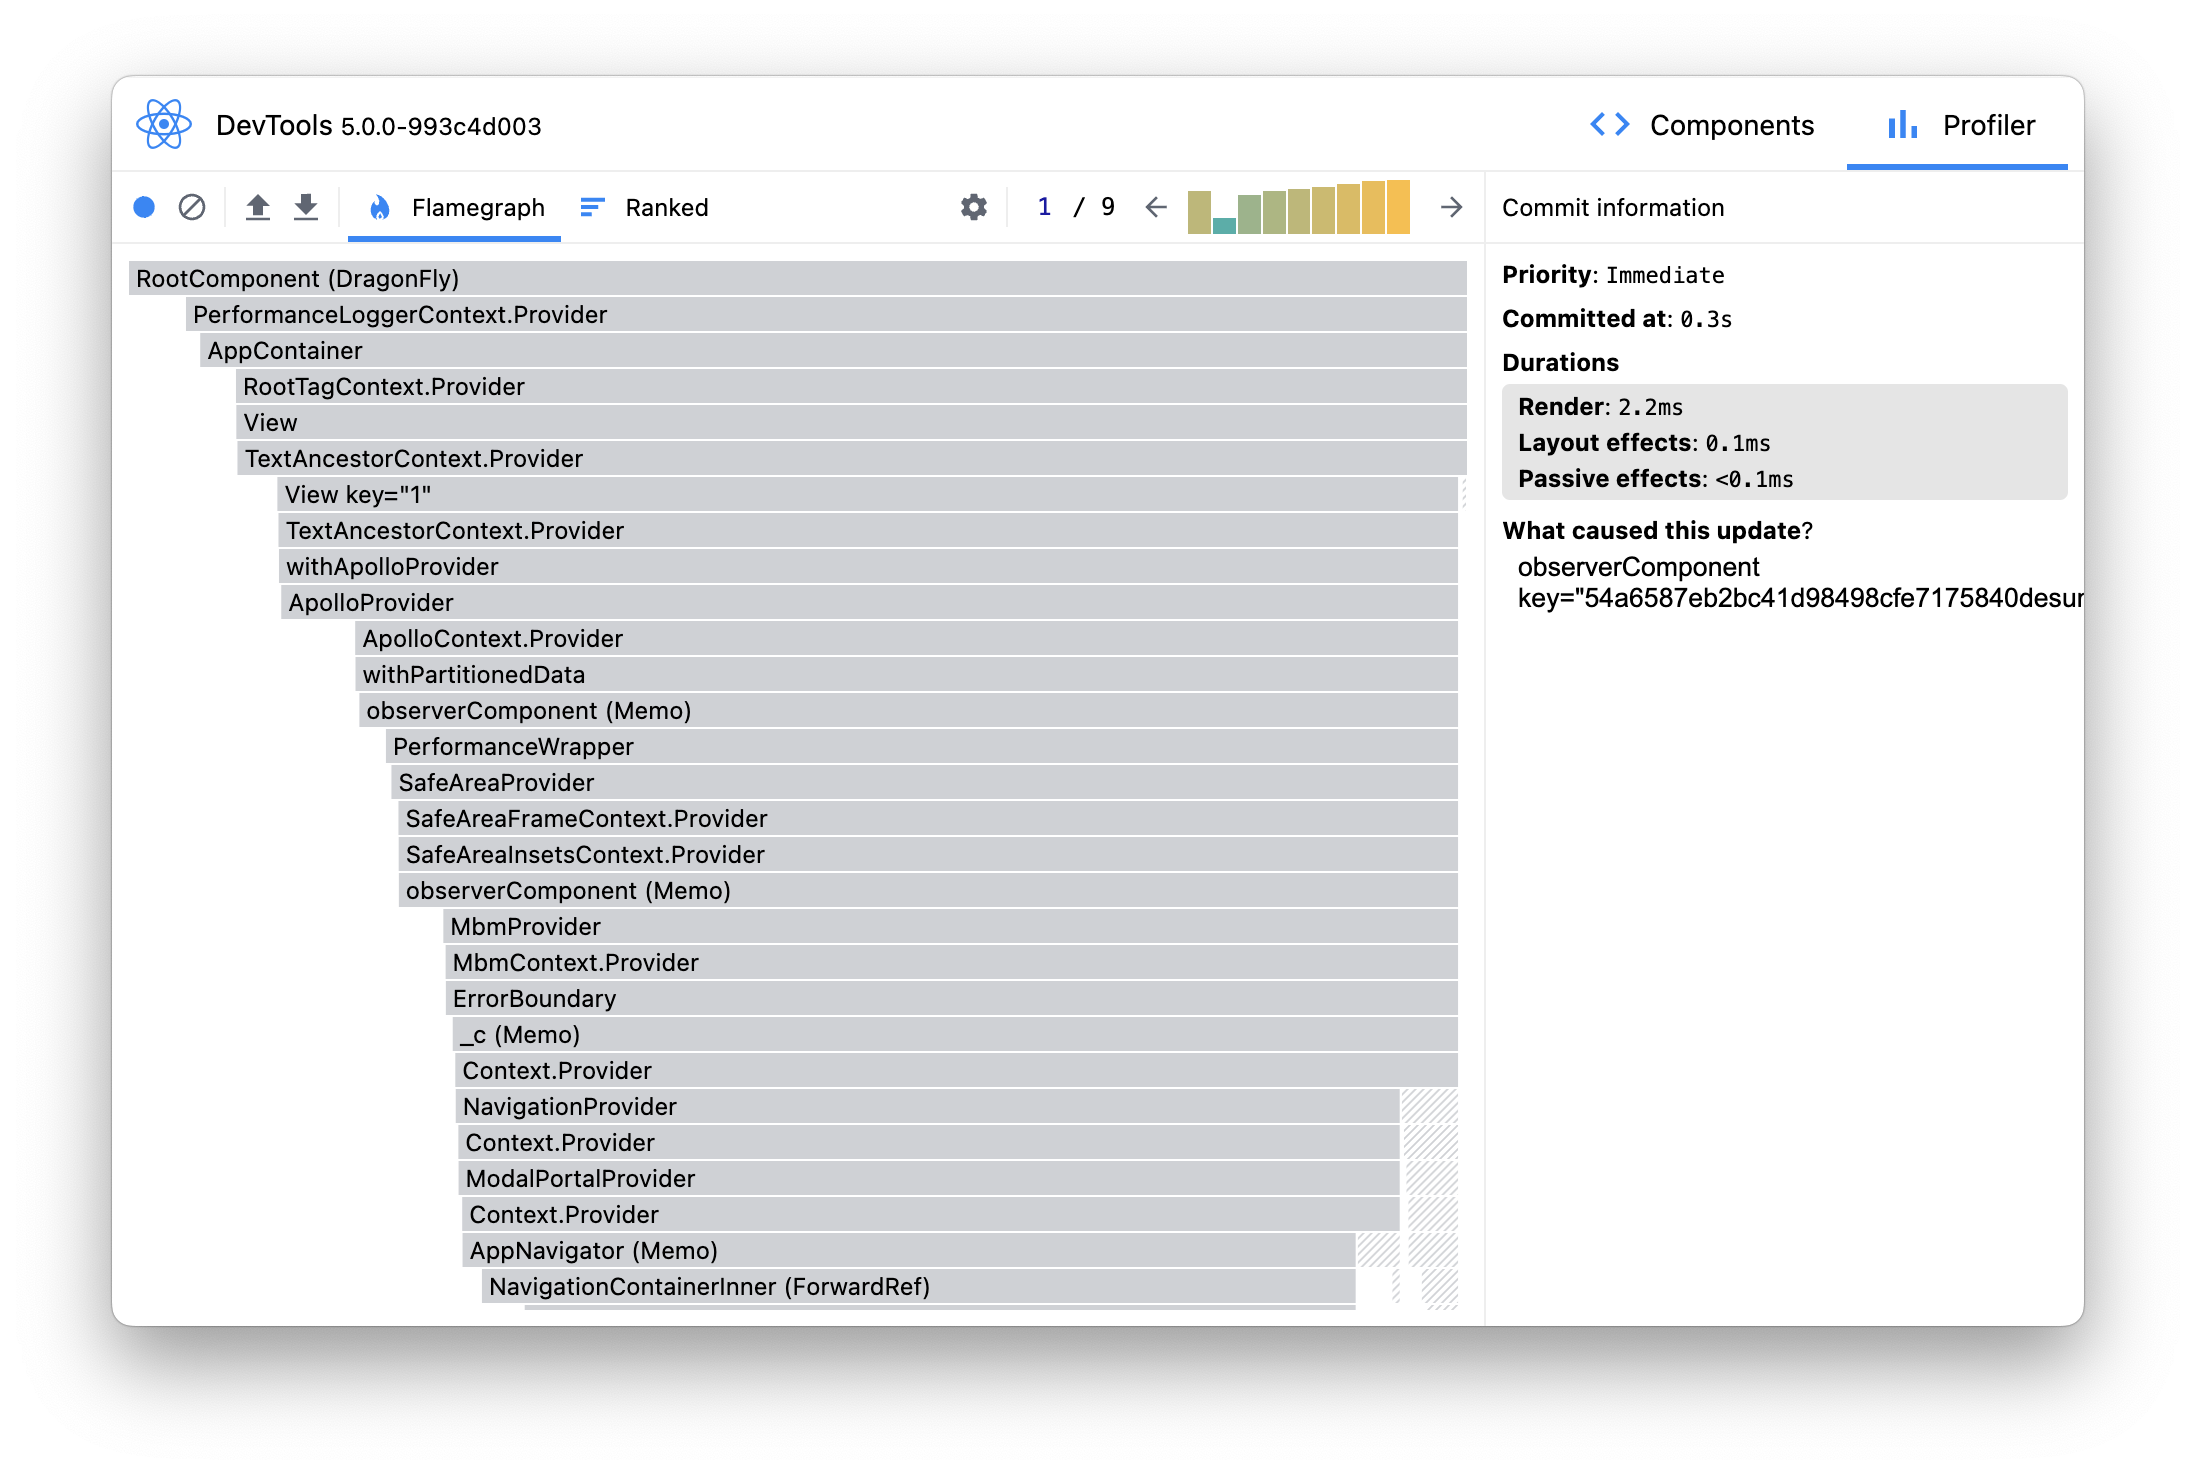Switch to the Ranked view tab
The width and height of the screenshot is (2196, 1474).
coord(645,207)
